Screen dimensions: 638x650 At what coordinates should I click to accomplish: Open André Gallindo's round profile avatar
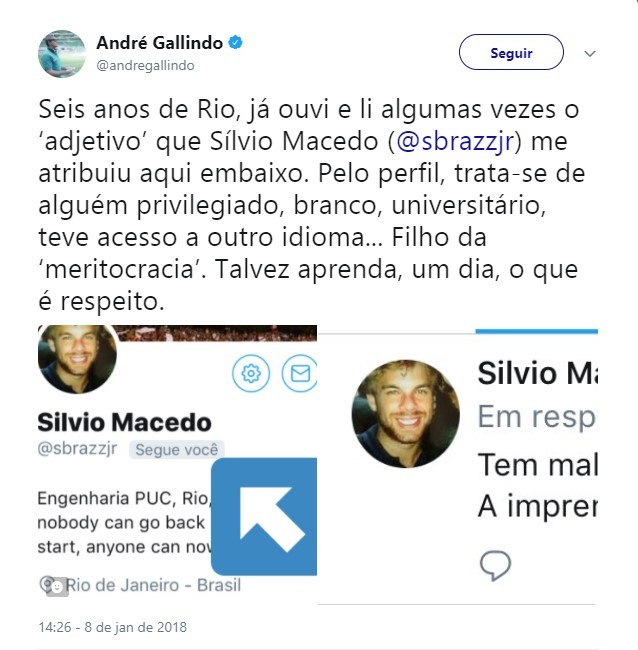click(62, 54)
